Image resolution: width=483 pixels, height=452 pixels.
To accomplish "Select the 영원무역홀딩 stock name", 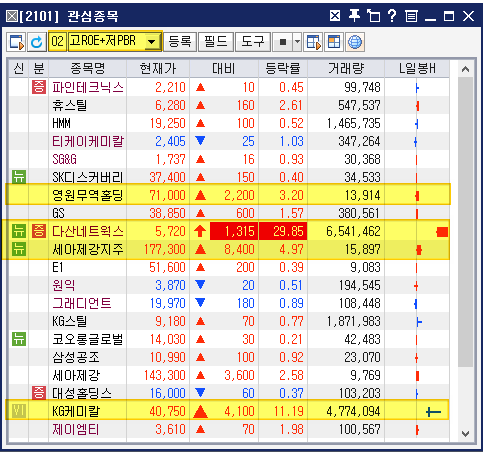I will pyautogui.click(x=88, y=195).
